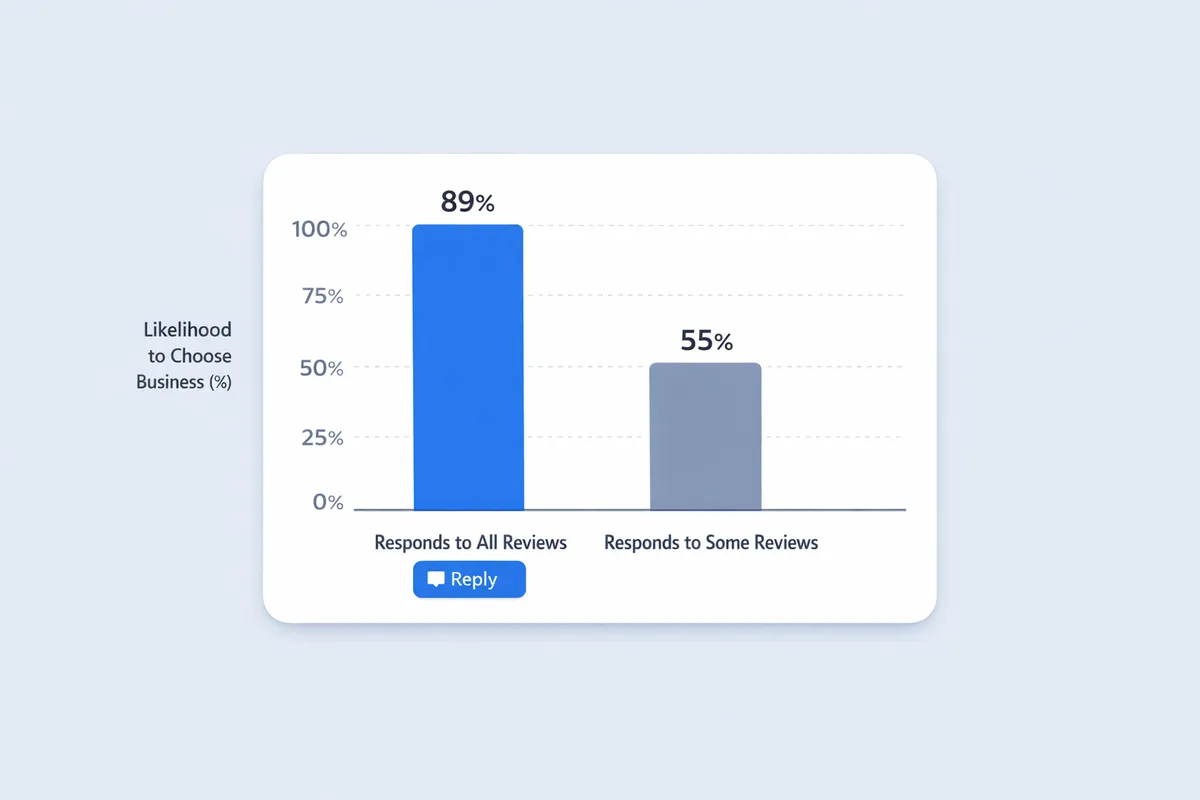Select the 75% y-axis tick label

[x=323, y=296]
